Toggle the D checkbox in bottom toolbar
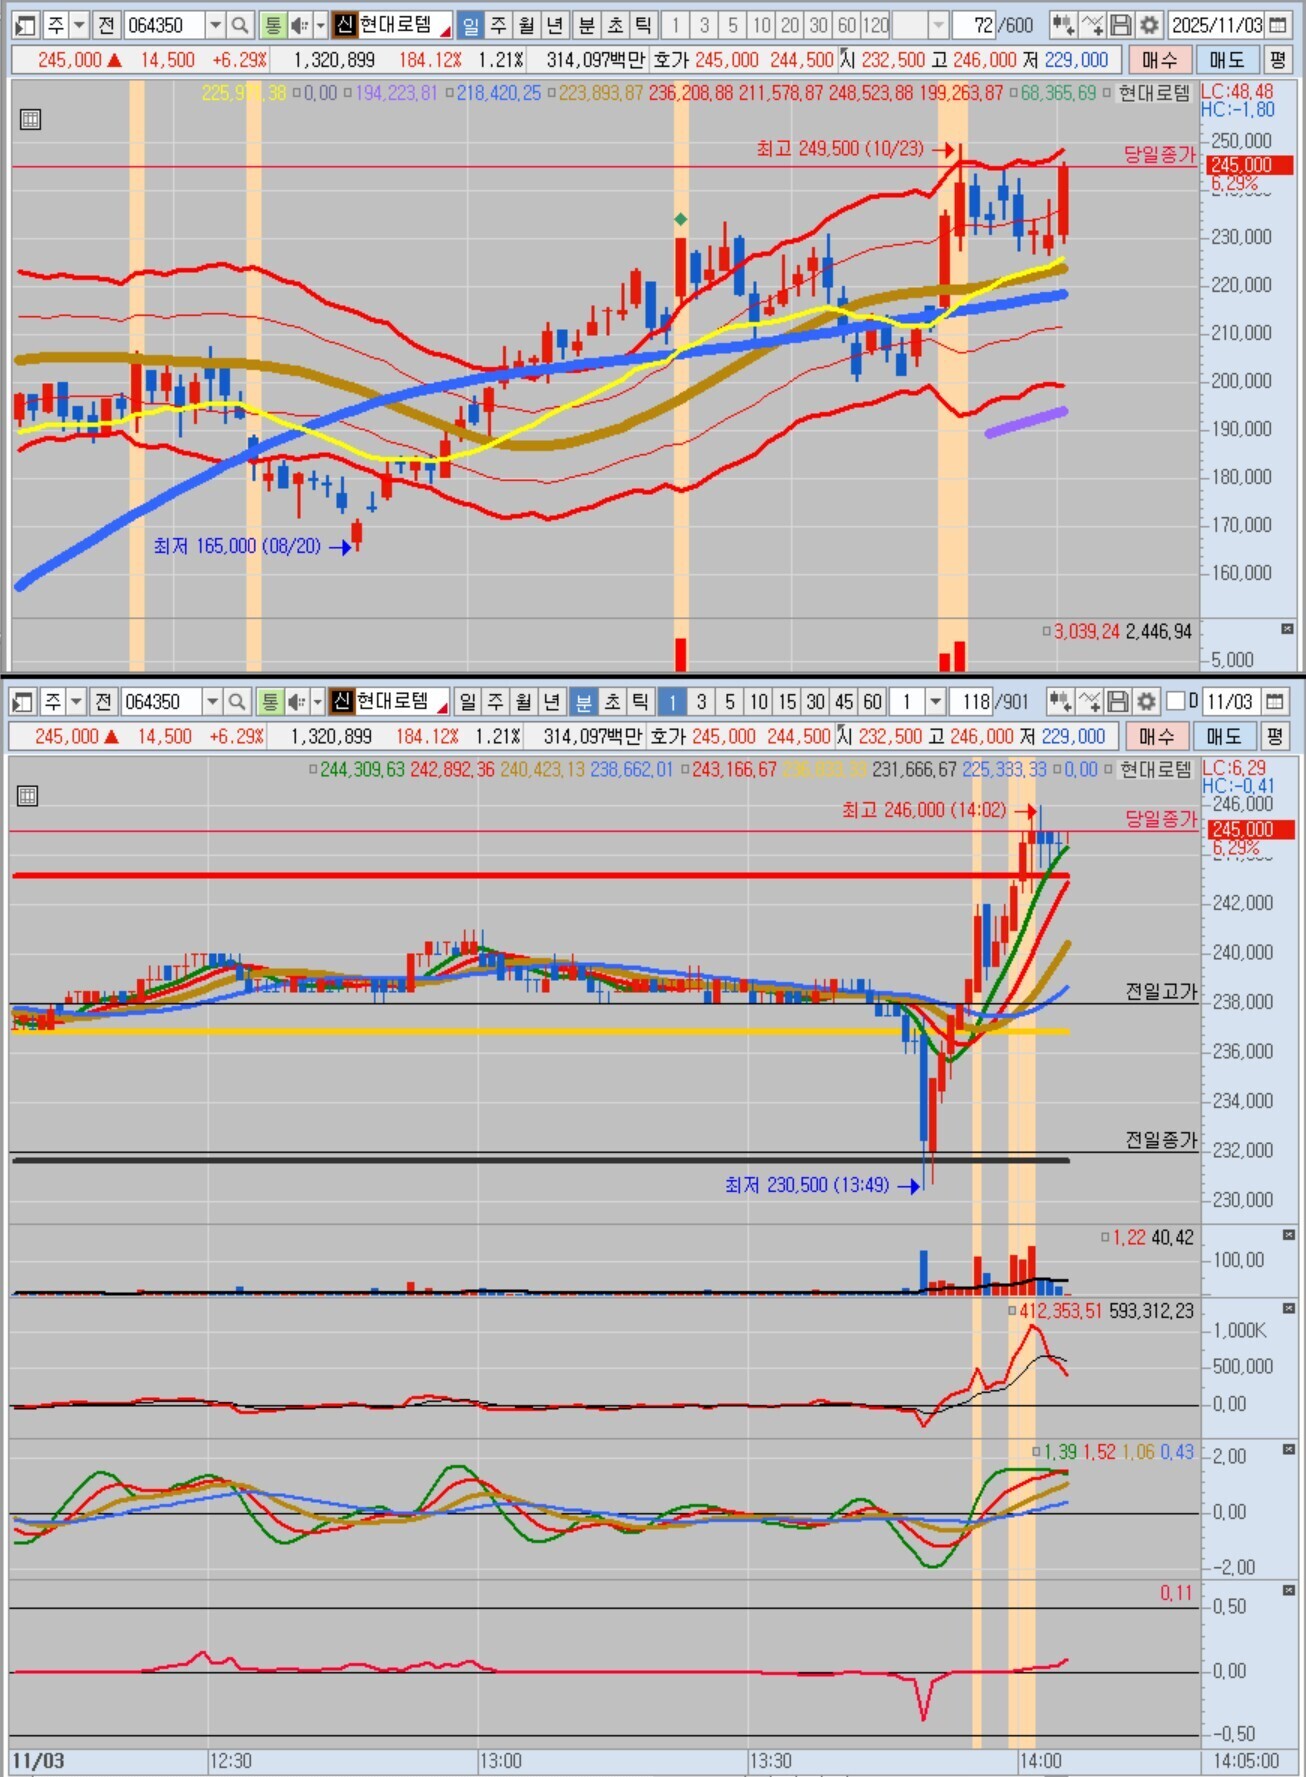 (1176, 702)
